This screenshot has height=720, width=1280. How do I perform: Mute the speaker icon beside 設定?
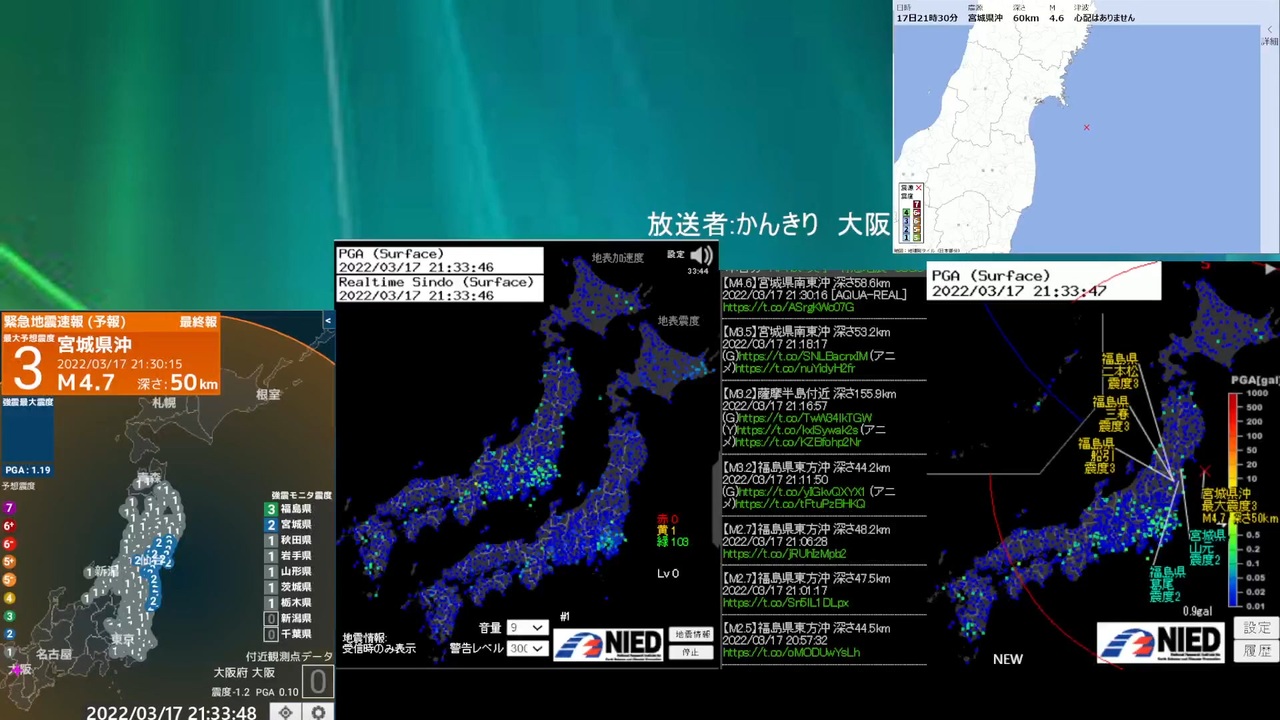click(x=702, y=255)
